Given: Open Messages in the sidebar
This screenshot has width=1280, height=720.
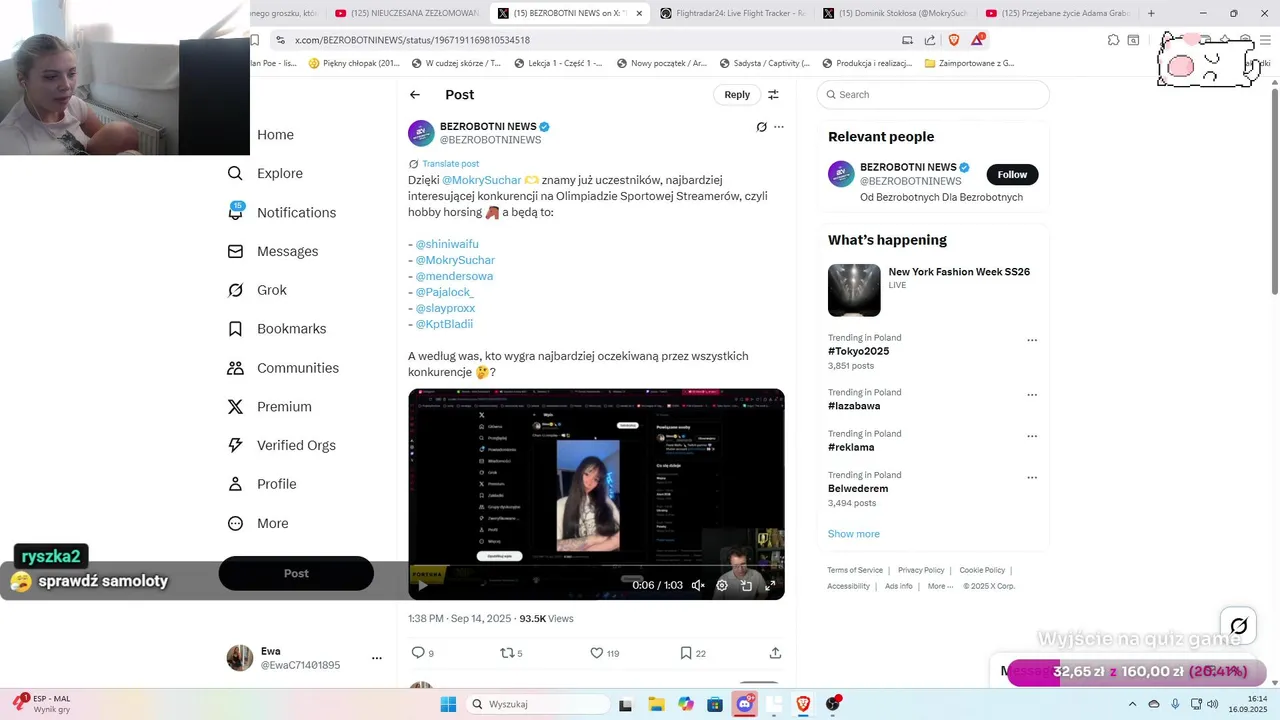Looking at the screenshot, I should [273, 251].
